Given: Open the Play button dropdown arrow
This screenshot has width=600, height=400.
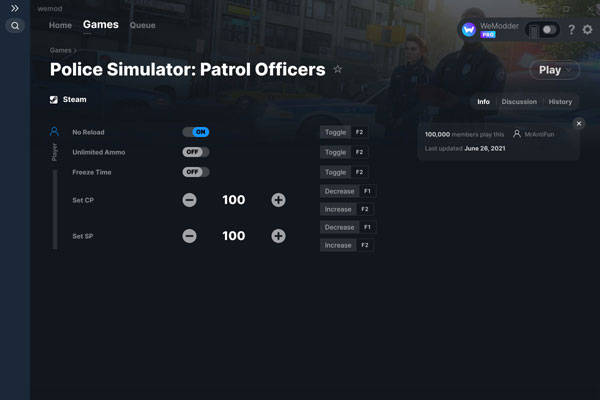Looking at the screenshot, I should (x=569, y=70).
